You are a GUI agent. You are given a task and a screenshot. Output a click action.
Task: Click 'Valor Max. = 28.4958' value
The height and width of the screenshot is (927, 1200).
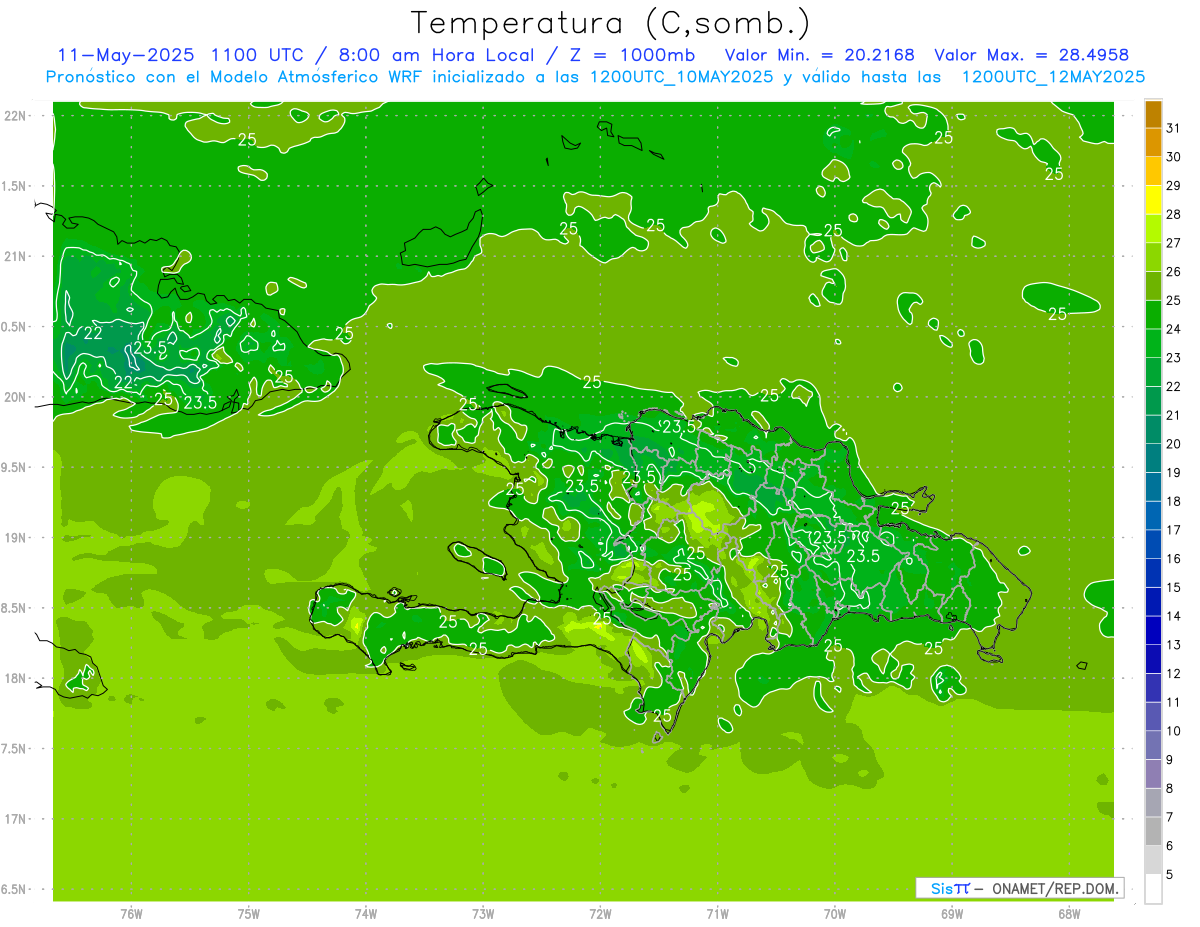coord(1031,55)
